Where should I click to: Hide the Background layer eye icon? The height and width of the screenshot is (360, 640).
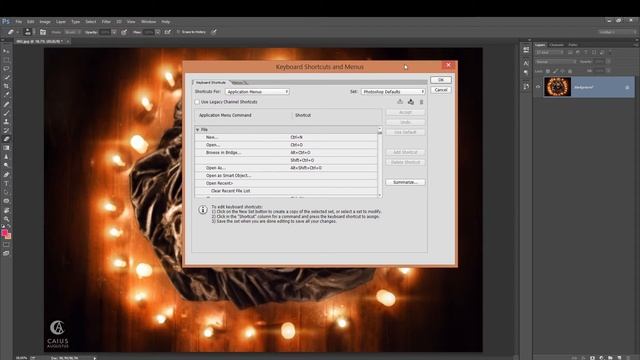click(x=538, y=87)
